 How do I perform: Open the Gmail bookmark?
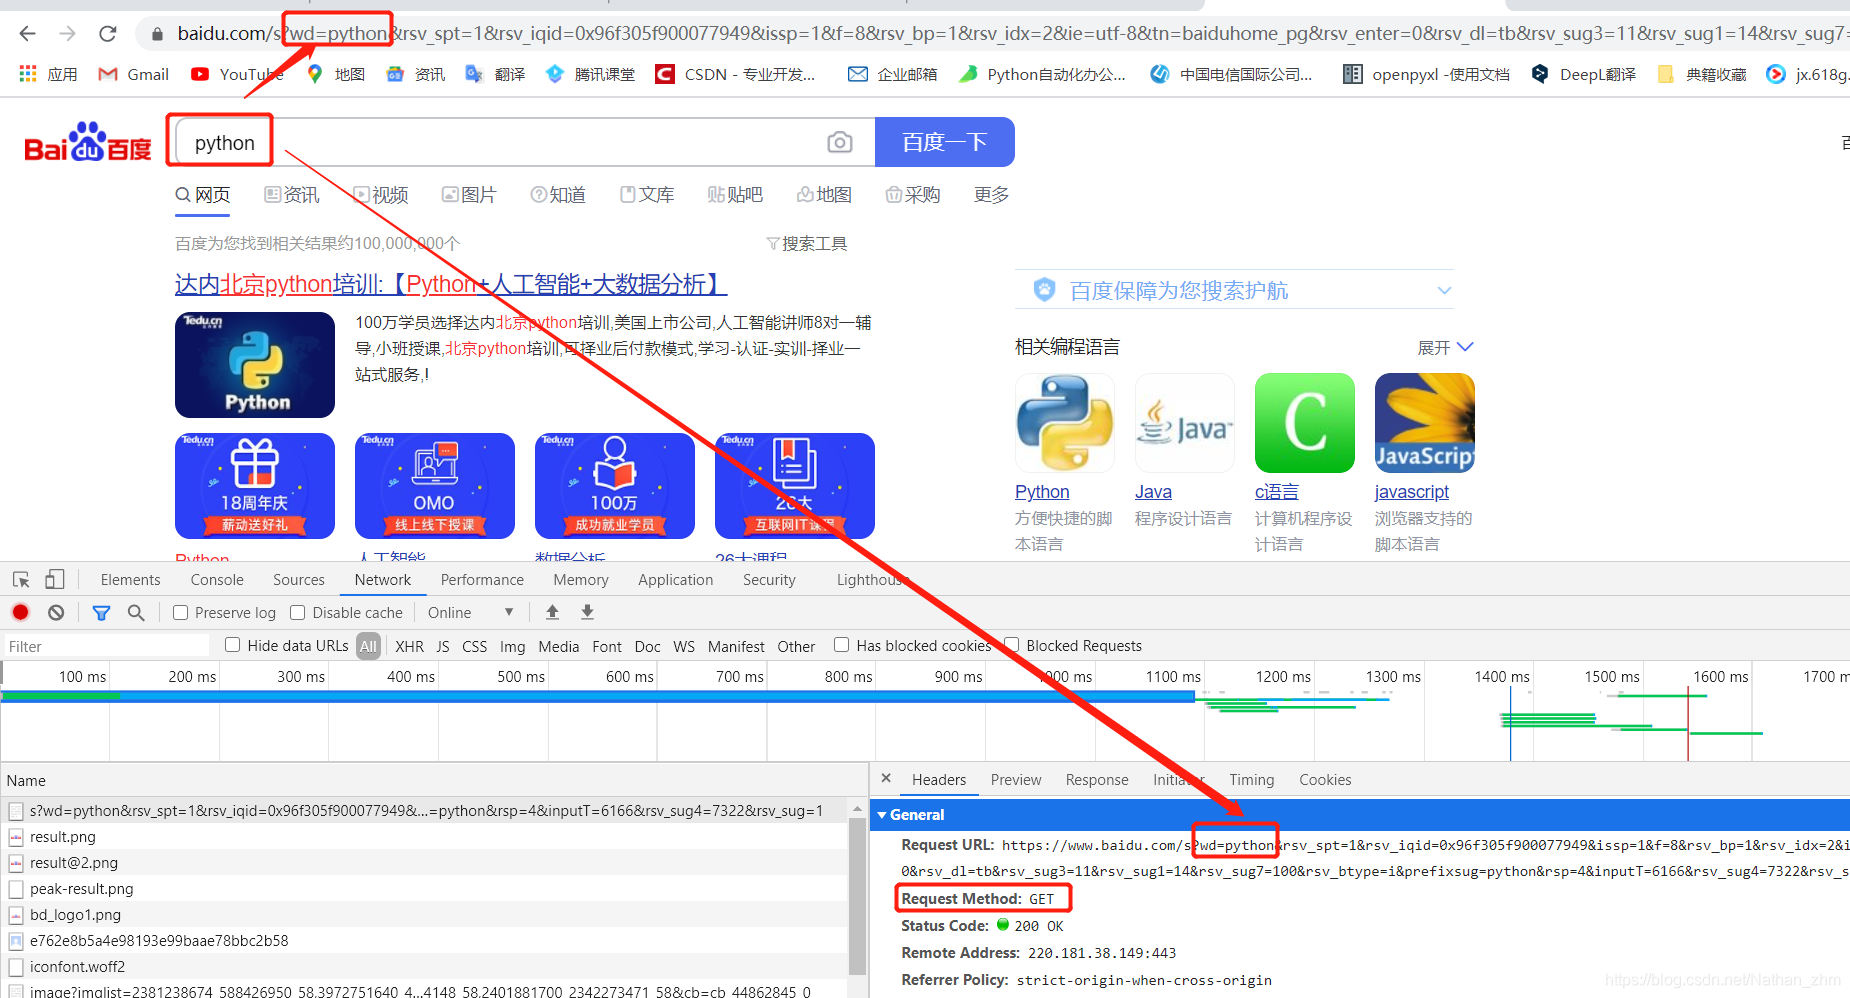133,74
